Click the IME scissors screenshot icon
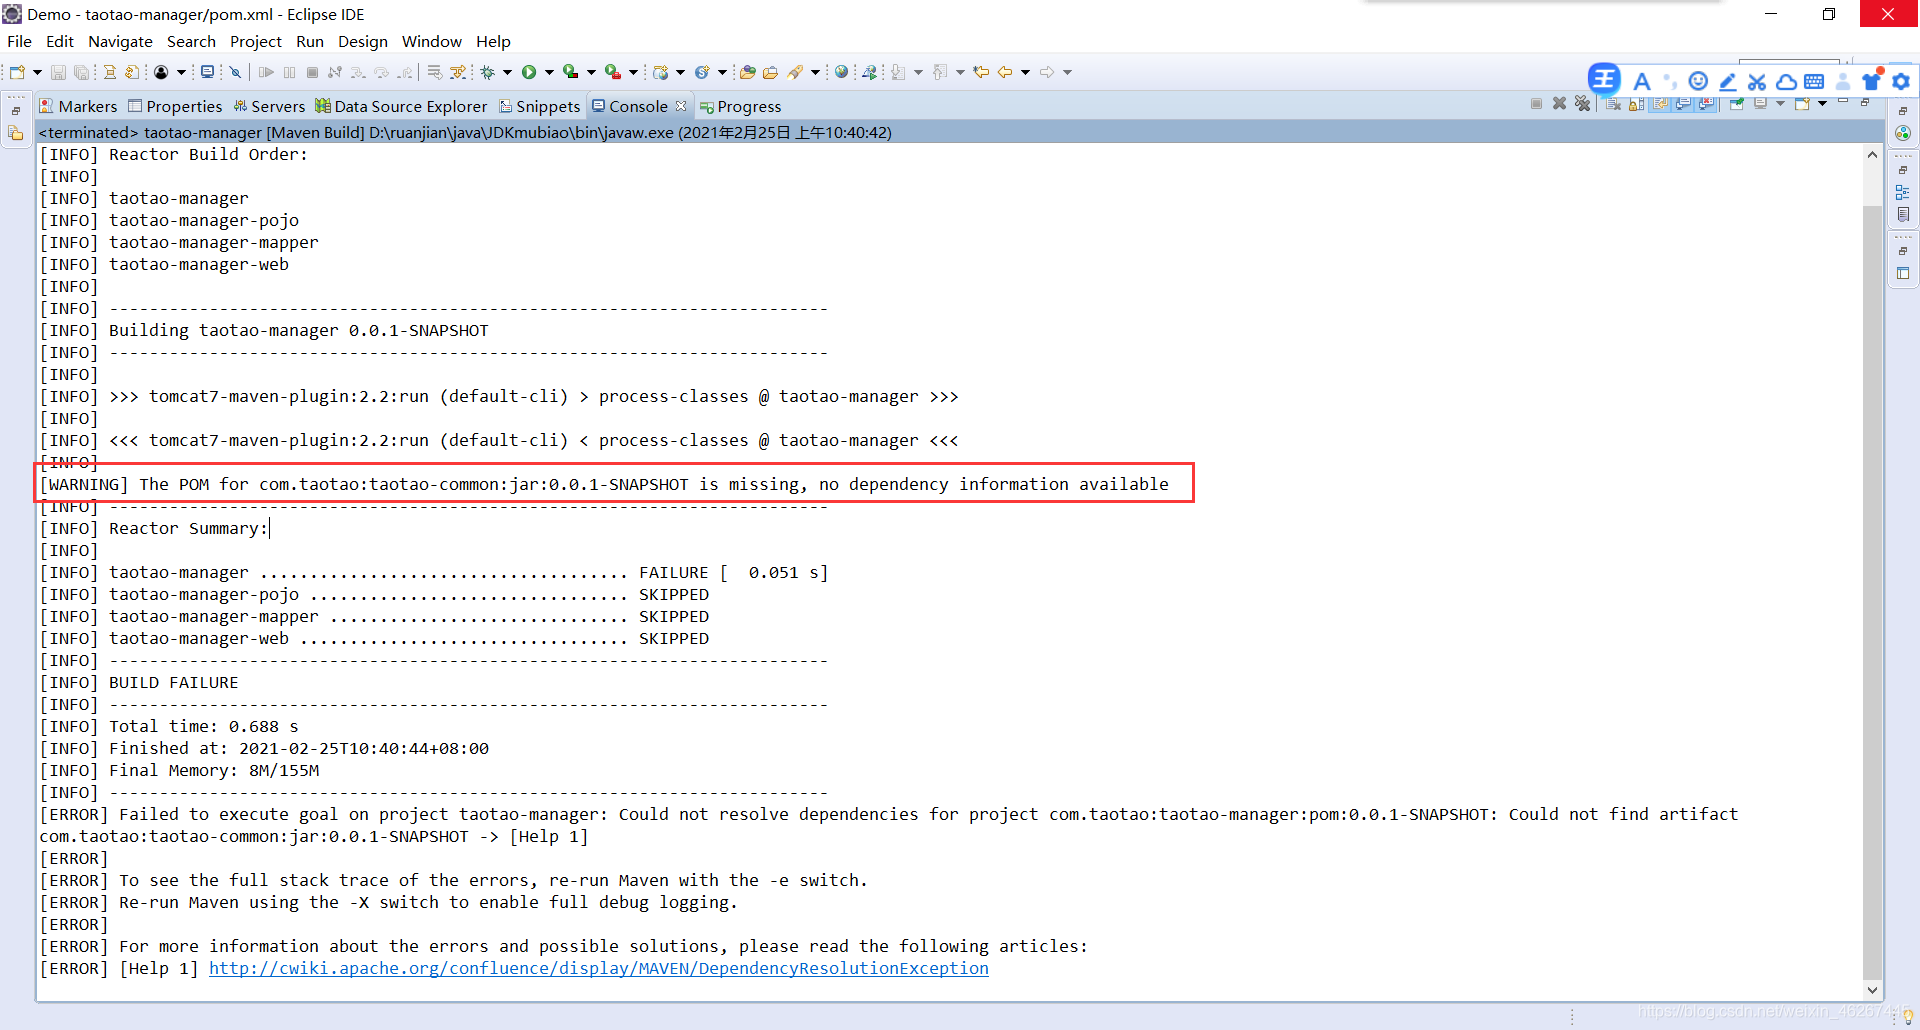The image size is (1920, 1030). [1757, 81]
